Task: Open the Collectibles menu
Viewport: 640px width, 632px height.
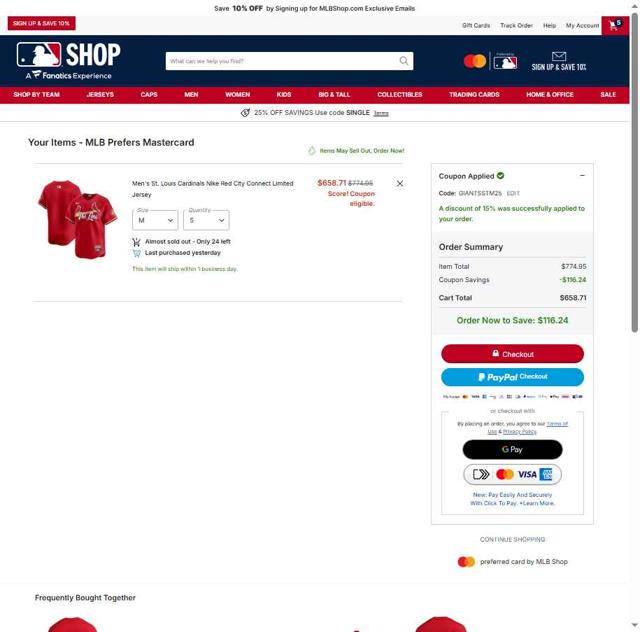Action: [400, 95]
